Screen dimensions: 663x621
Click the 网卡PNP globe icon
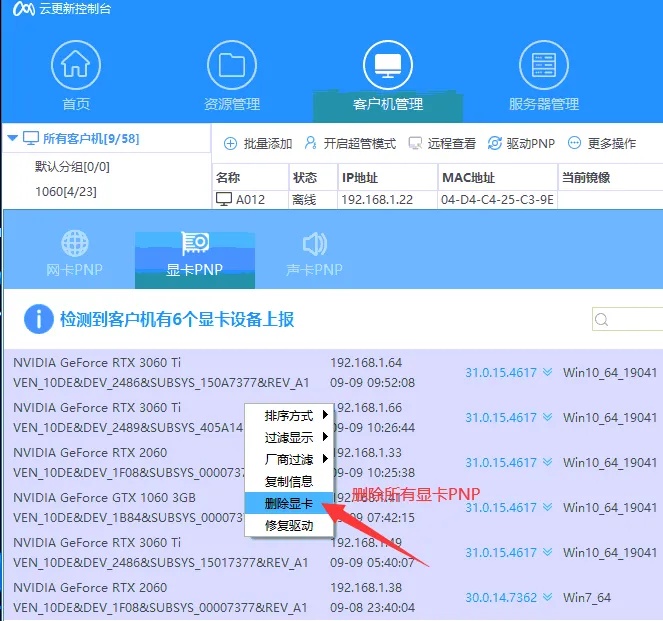75,243
